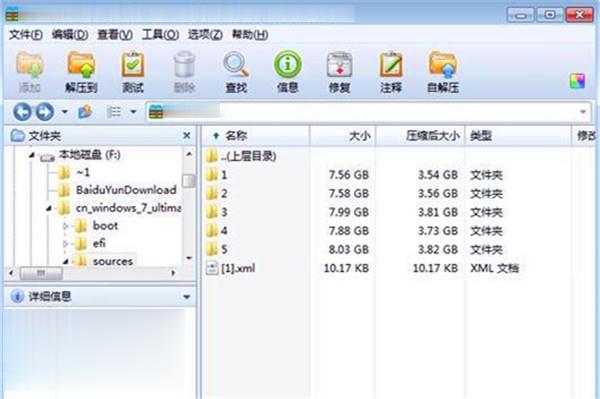Open navigation history dropdown arrow
This screenshot has height=399, width=600.
[65, 112]
